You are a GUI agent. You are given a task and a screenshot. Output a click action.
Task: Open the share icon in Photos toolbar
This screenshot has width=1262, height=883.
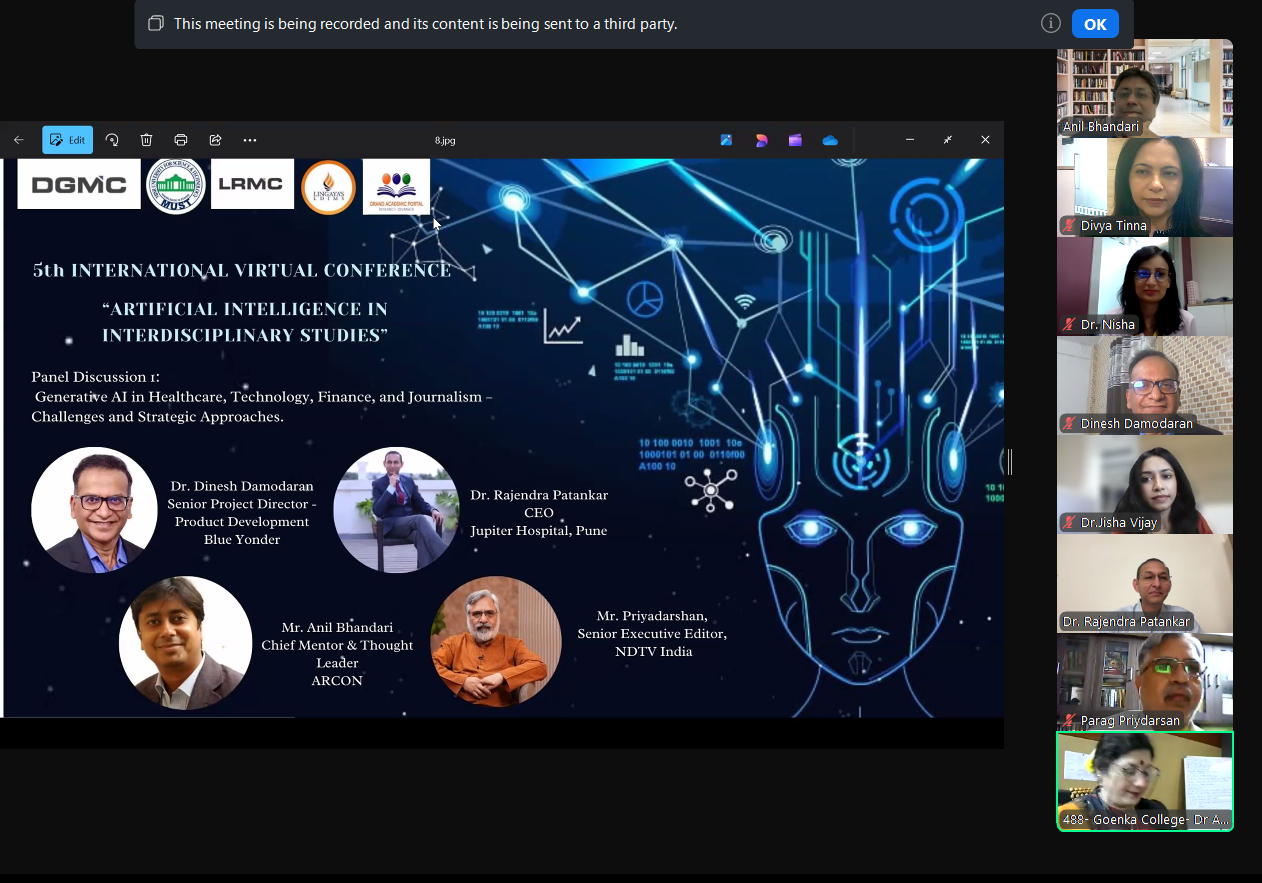[x=215, y=140]
